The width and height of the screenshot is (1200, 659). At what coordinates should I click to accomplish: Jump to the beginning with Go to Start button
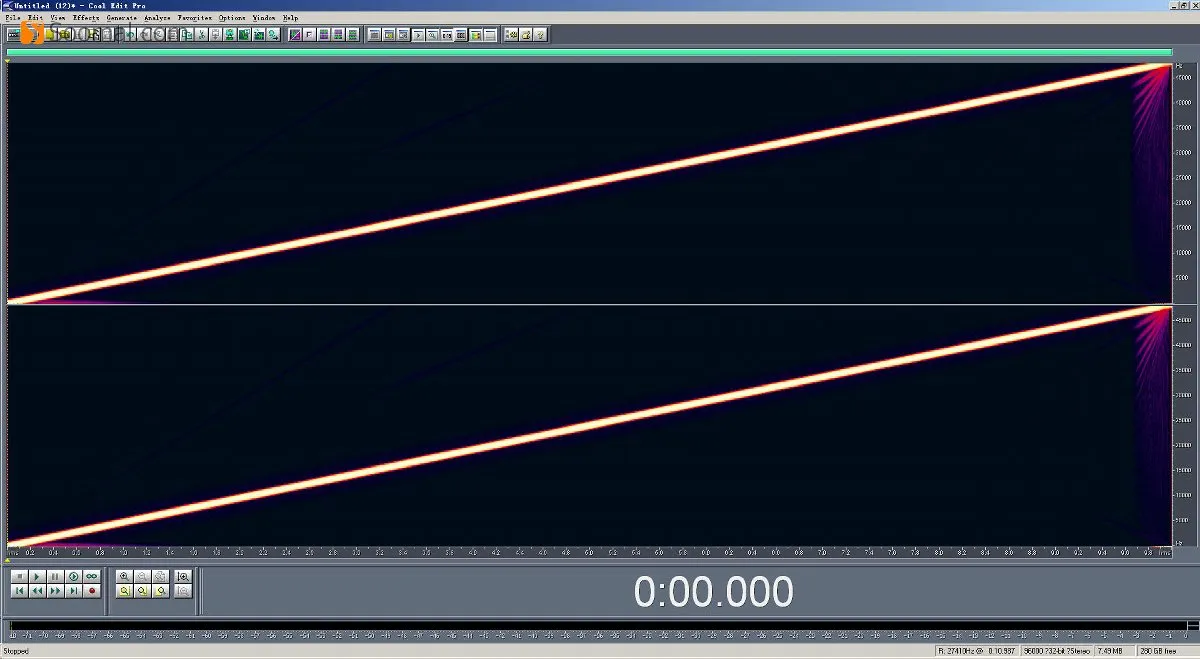click(20, 591)
